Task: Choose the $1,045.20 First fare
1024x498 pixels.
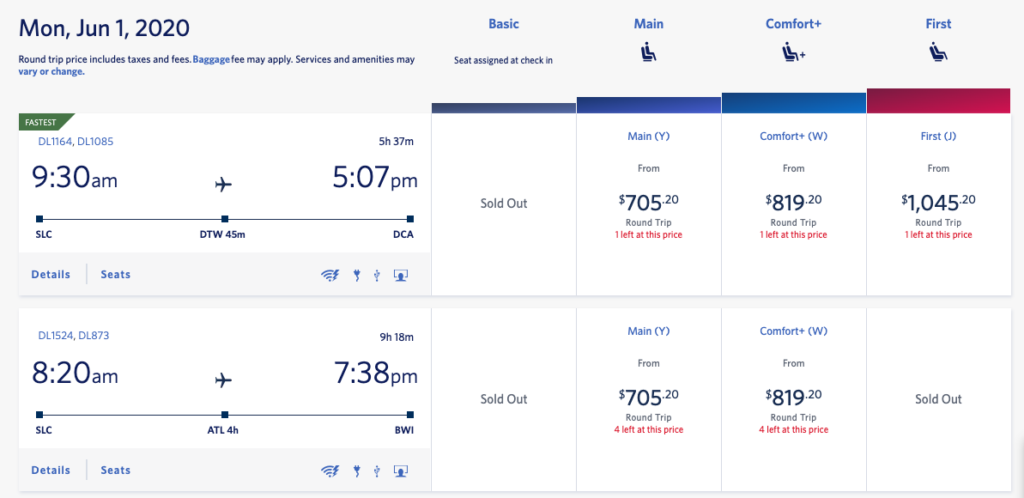Action: pos(938,203)
